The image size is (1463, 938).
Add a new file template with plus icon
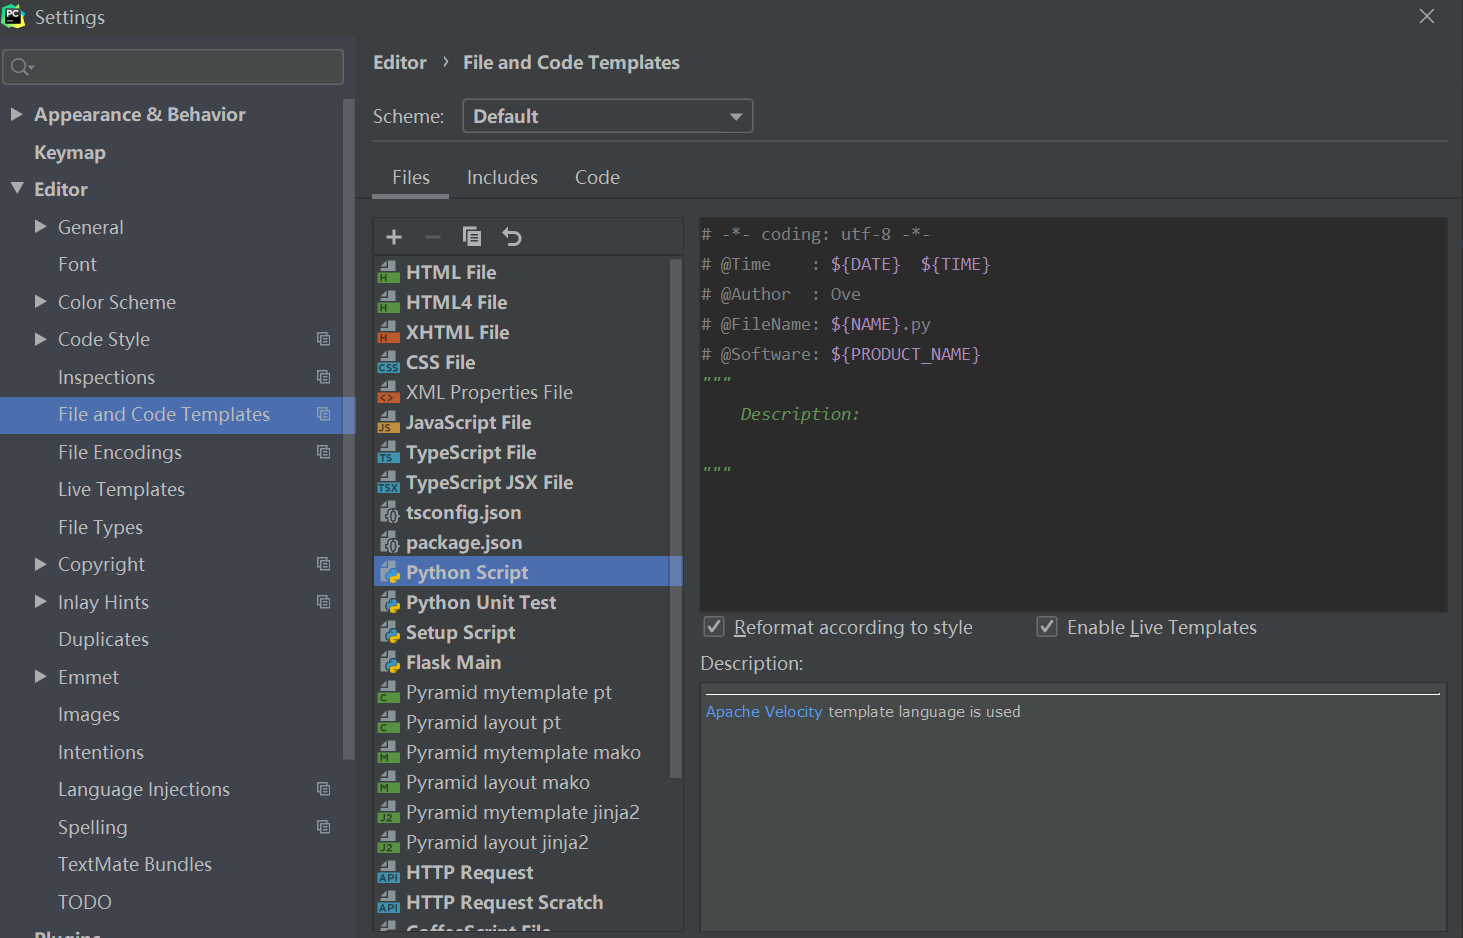393,236
